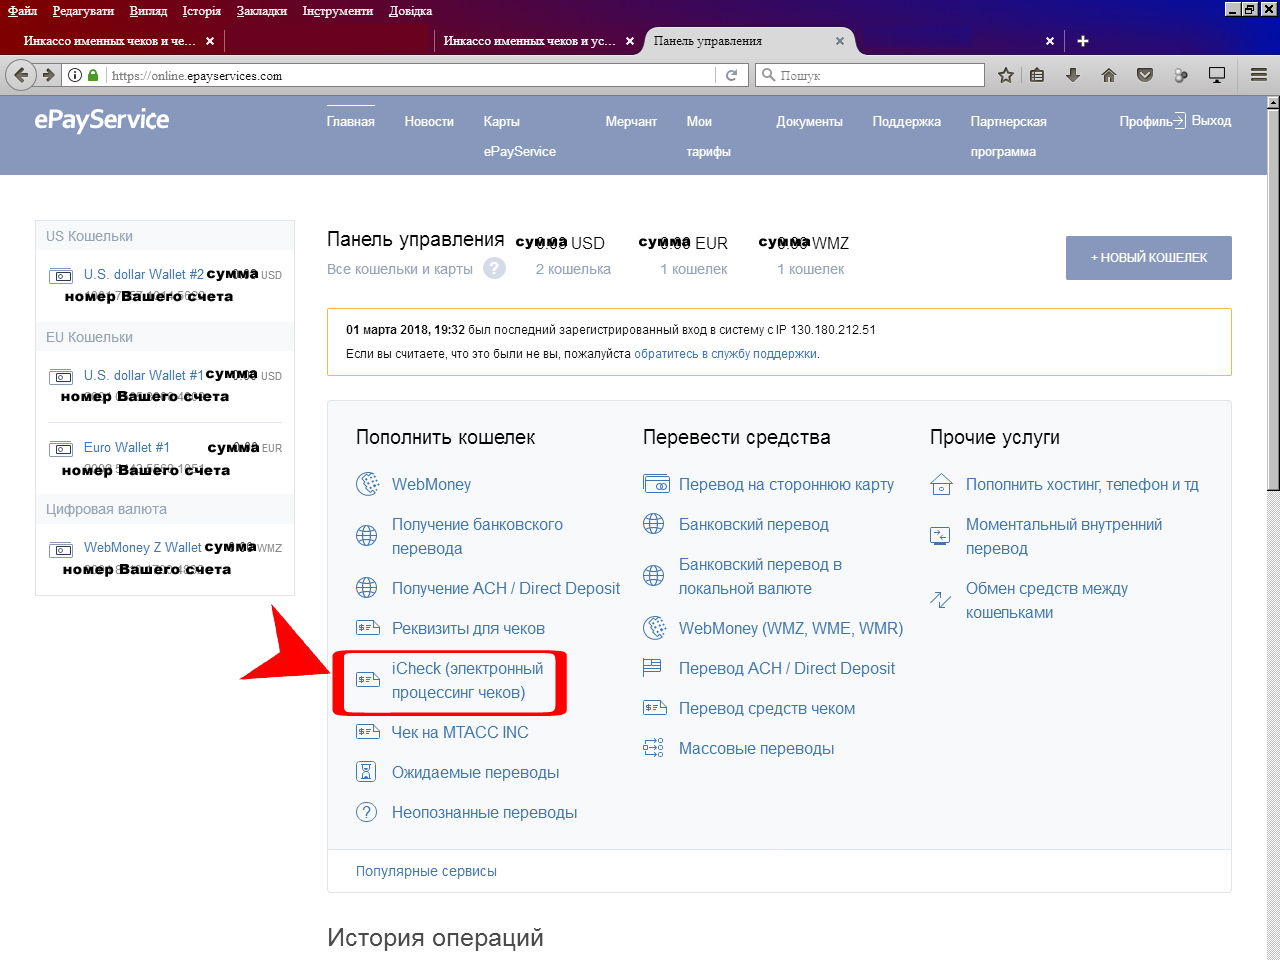Click the help question mark near Все кошельки и карты
Viewport: 1280px width, 960px height.
[x=494, y=269]
